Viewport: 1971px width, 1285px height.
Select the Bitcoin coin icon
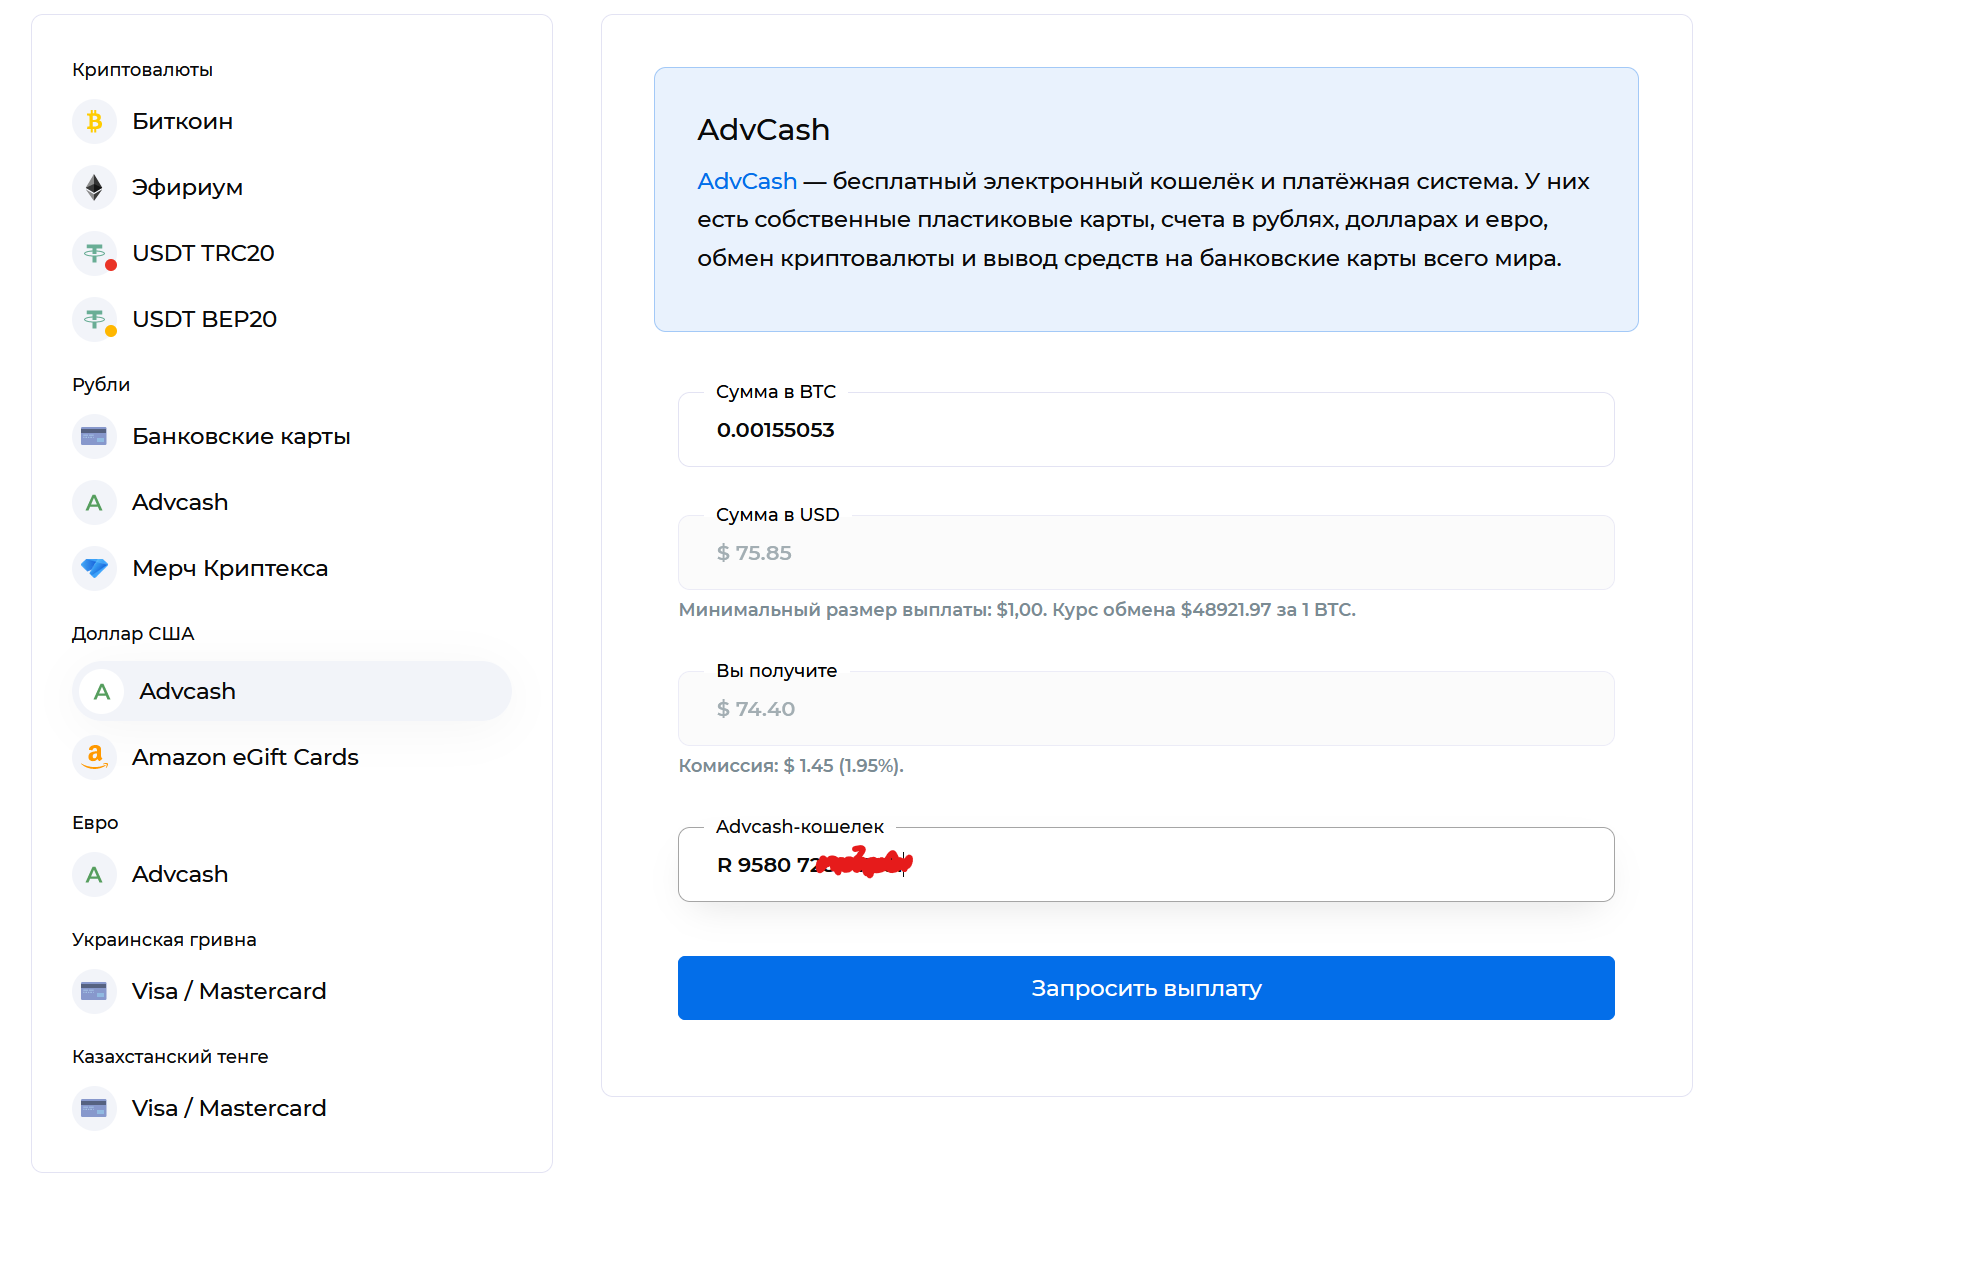point(94,122)
